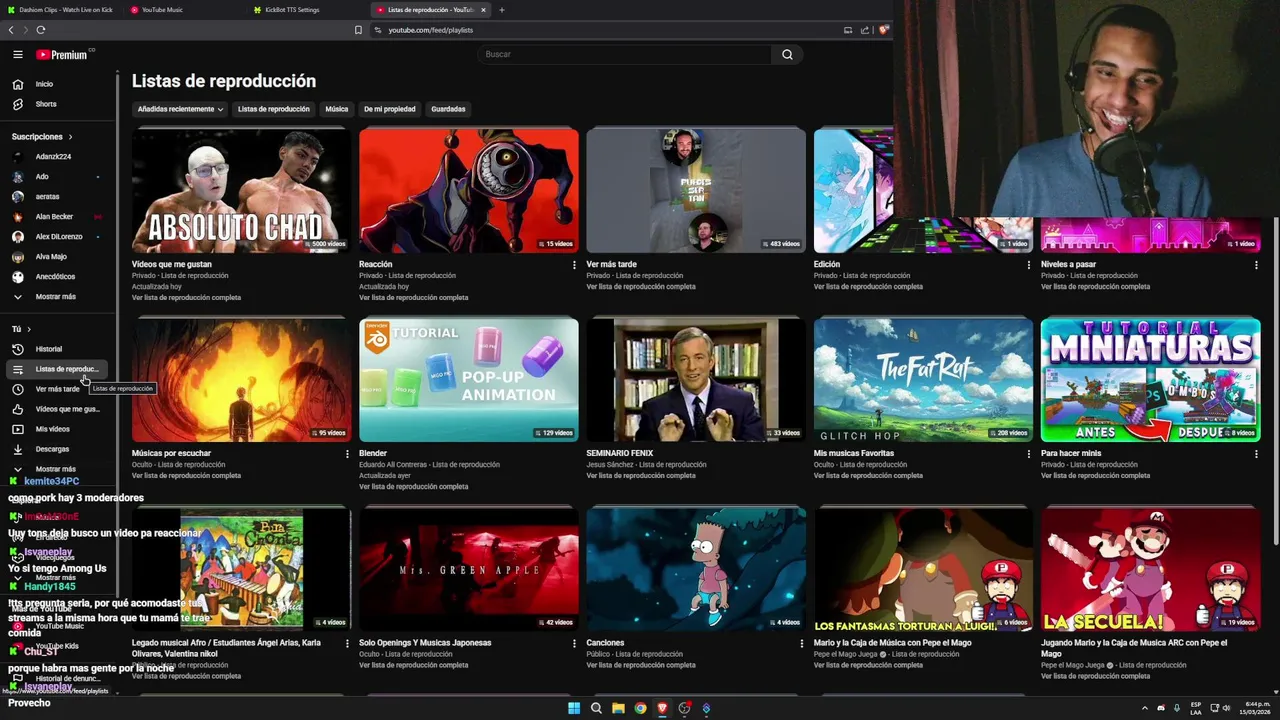Image resolution: width=1280 pixels, height=720 pixels.
Task: Close the Listas de reproducción browser tab
Action: [x=484, y=10]
